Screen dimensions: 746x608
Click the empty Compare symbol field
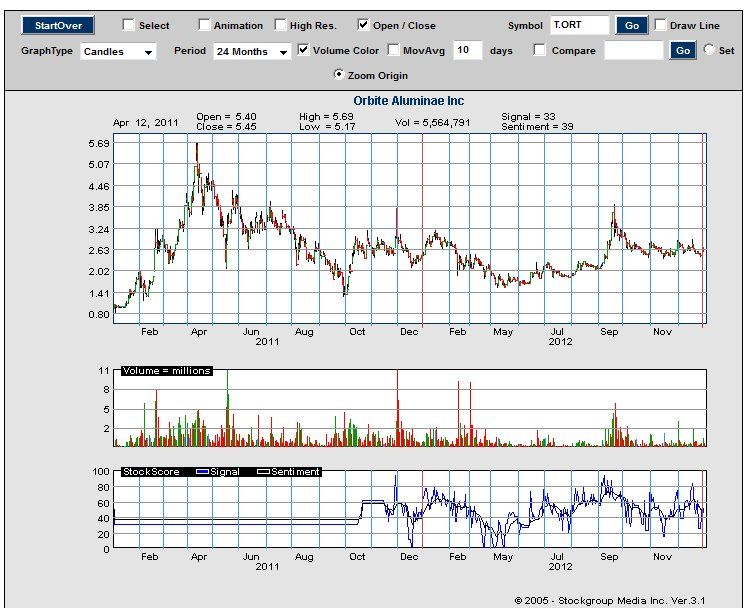point(633,50)
